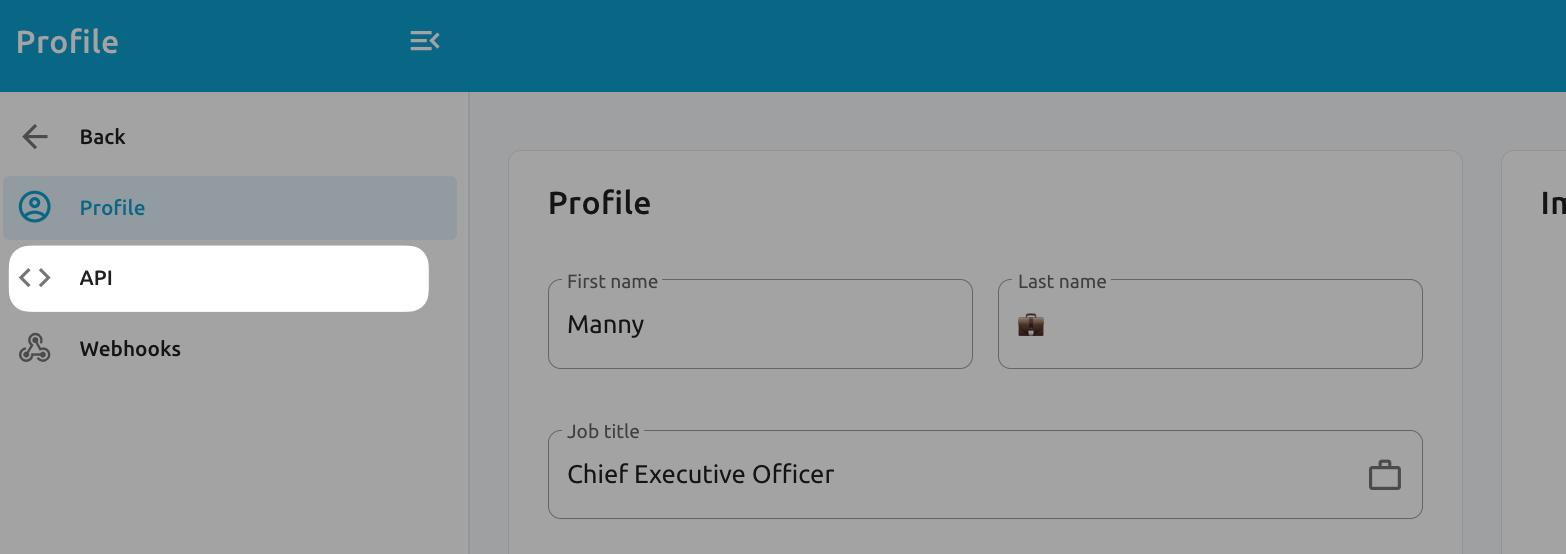Click the partially visible card heading at right

pyautogui.click(x=1552, y=204)
